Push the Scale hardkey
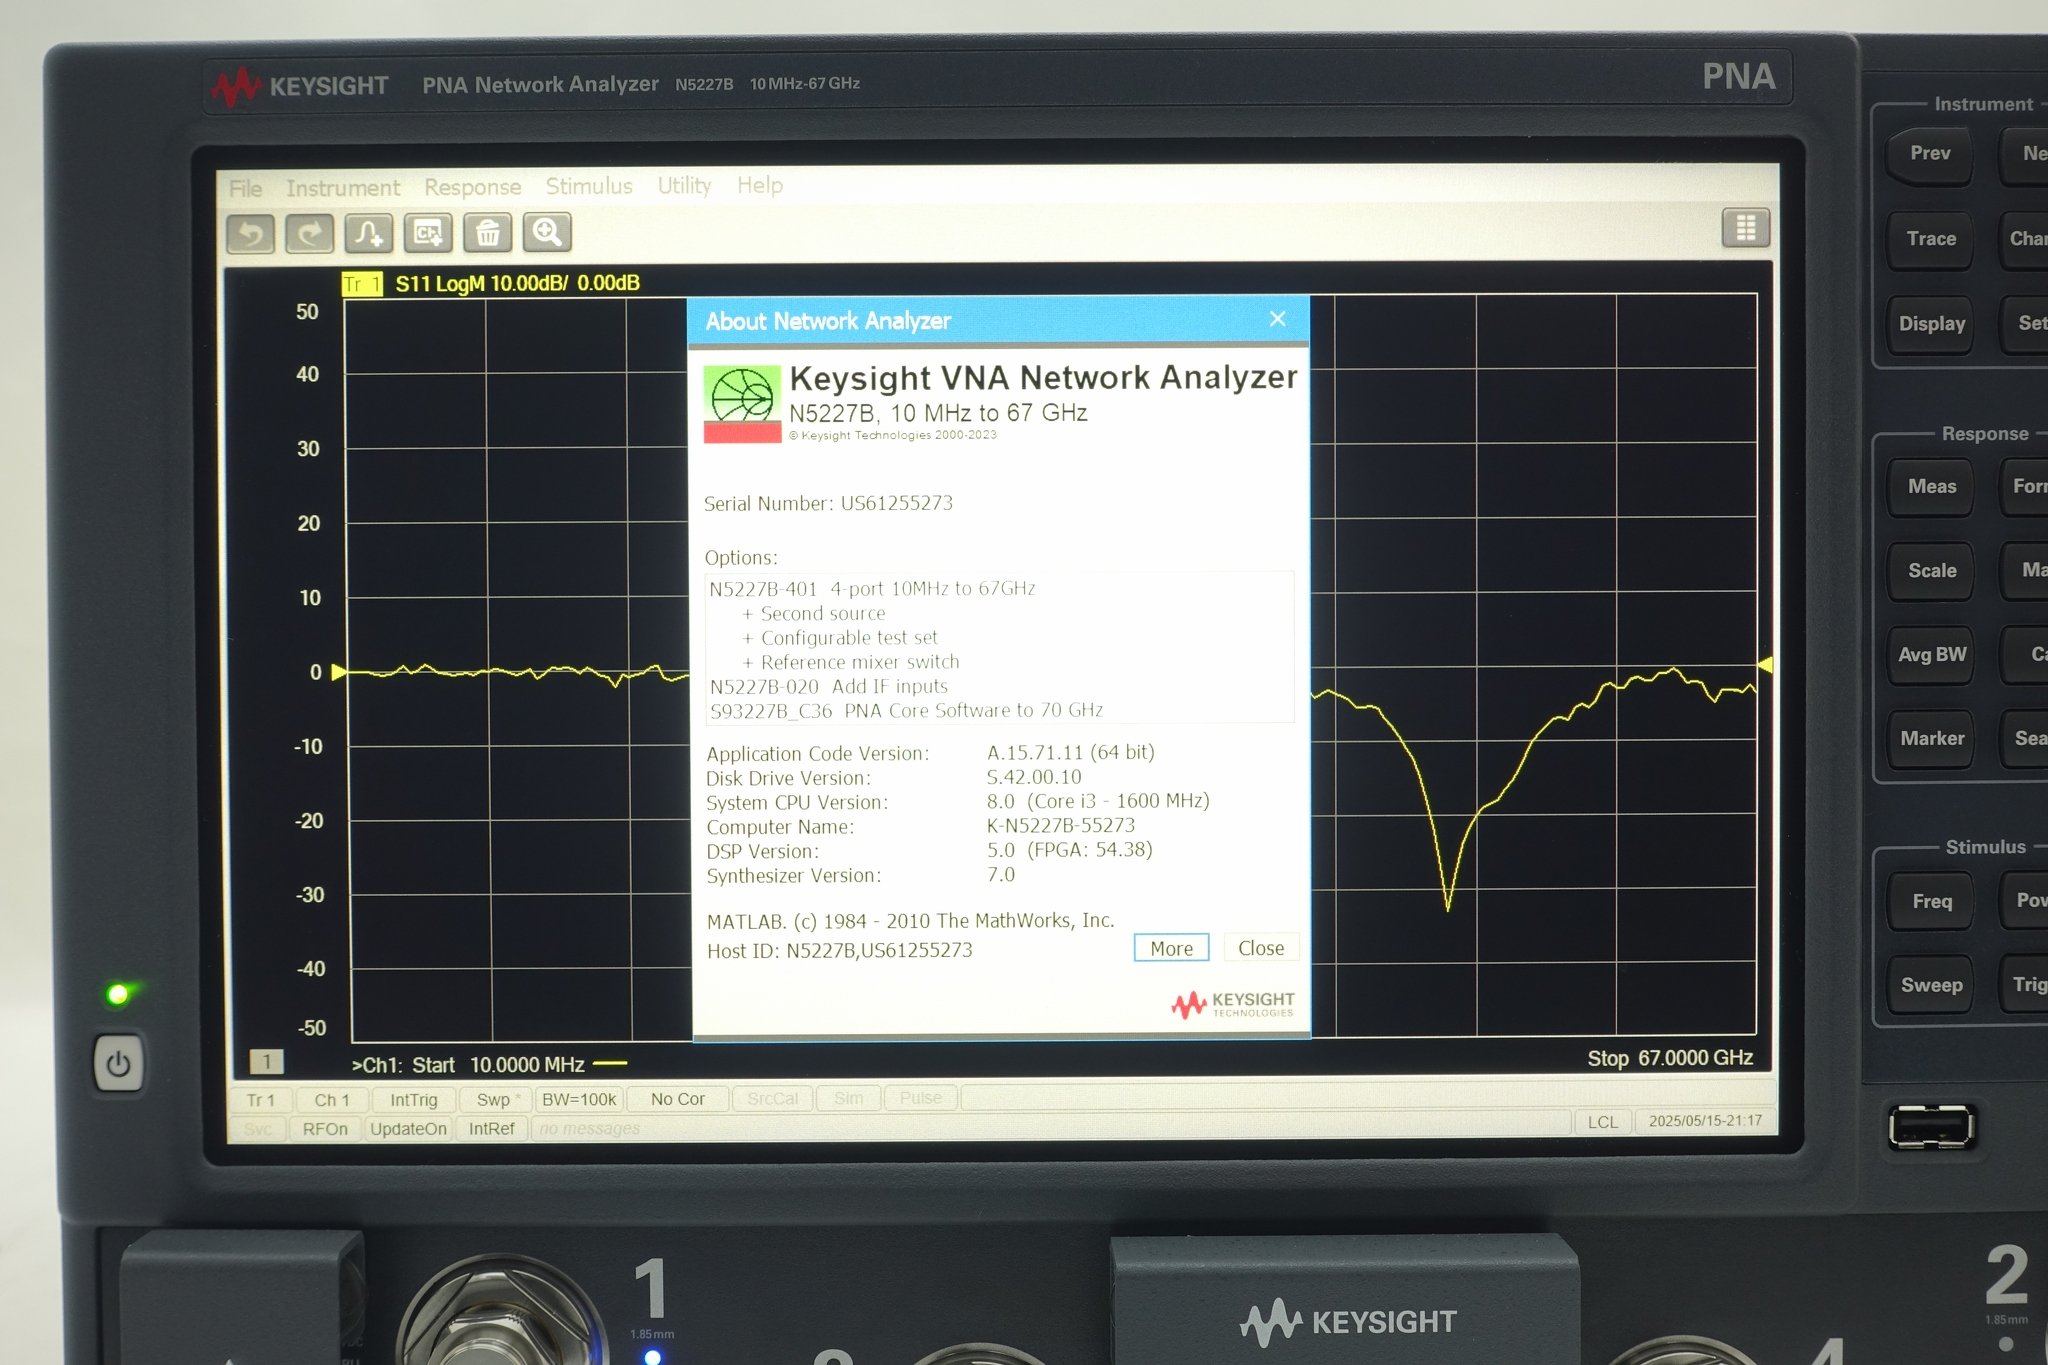 click(x=1931, y=571)
